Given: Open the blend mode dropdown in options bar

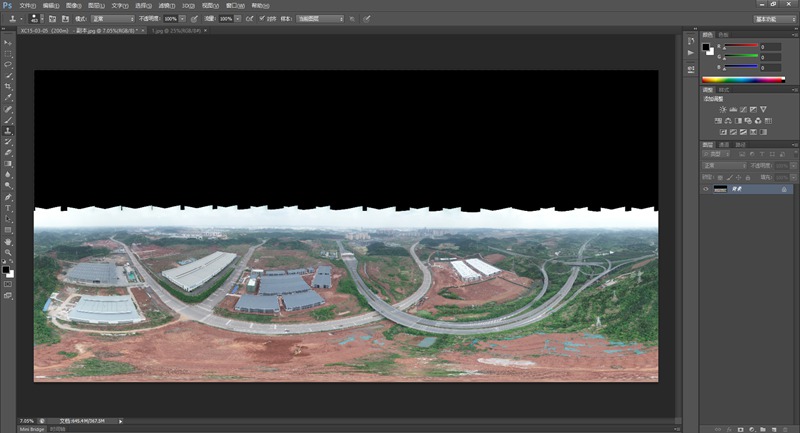Looking at the screenshot, I should point(112,18).
